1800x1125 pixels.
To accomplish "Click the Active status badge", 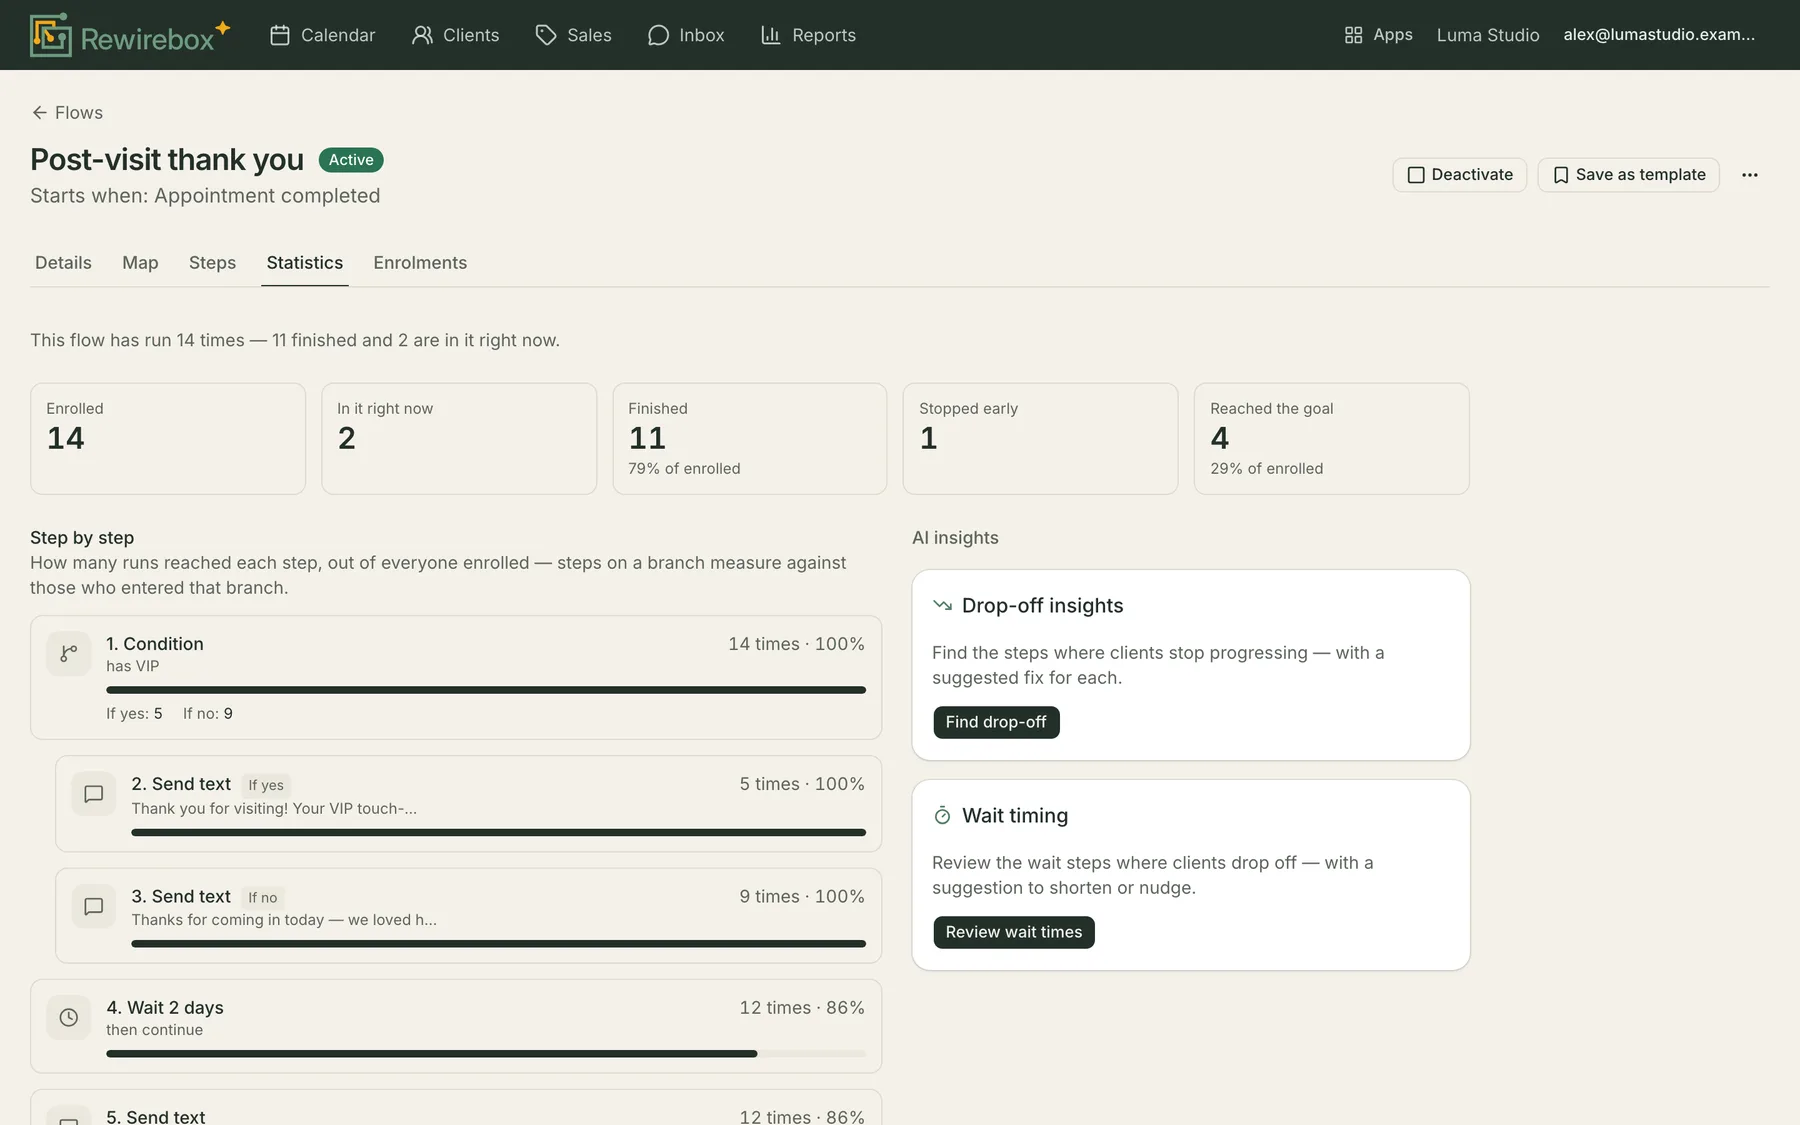I will point(351,160).
